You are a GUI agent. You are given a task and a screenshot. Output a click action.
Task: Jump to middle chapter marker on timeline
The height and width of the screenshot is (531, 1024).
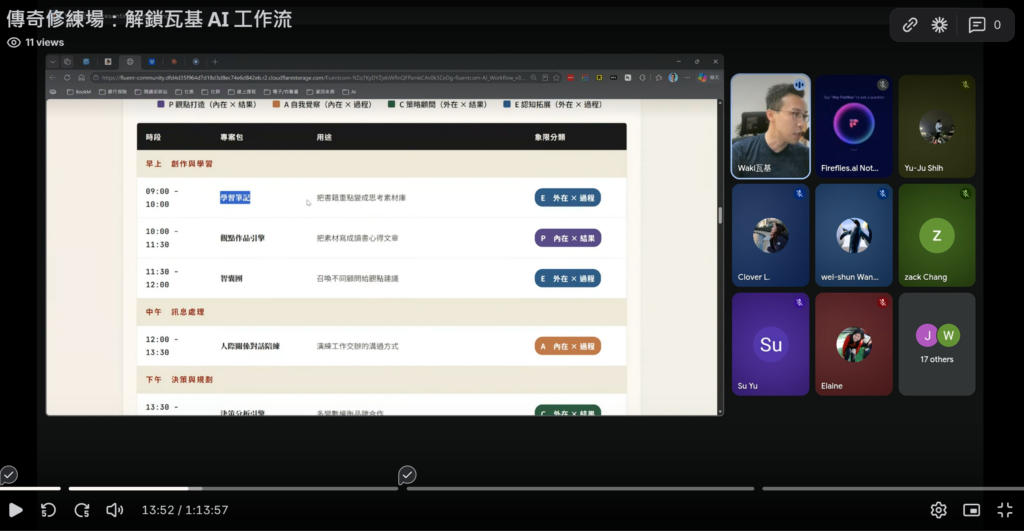pos(407,475)
